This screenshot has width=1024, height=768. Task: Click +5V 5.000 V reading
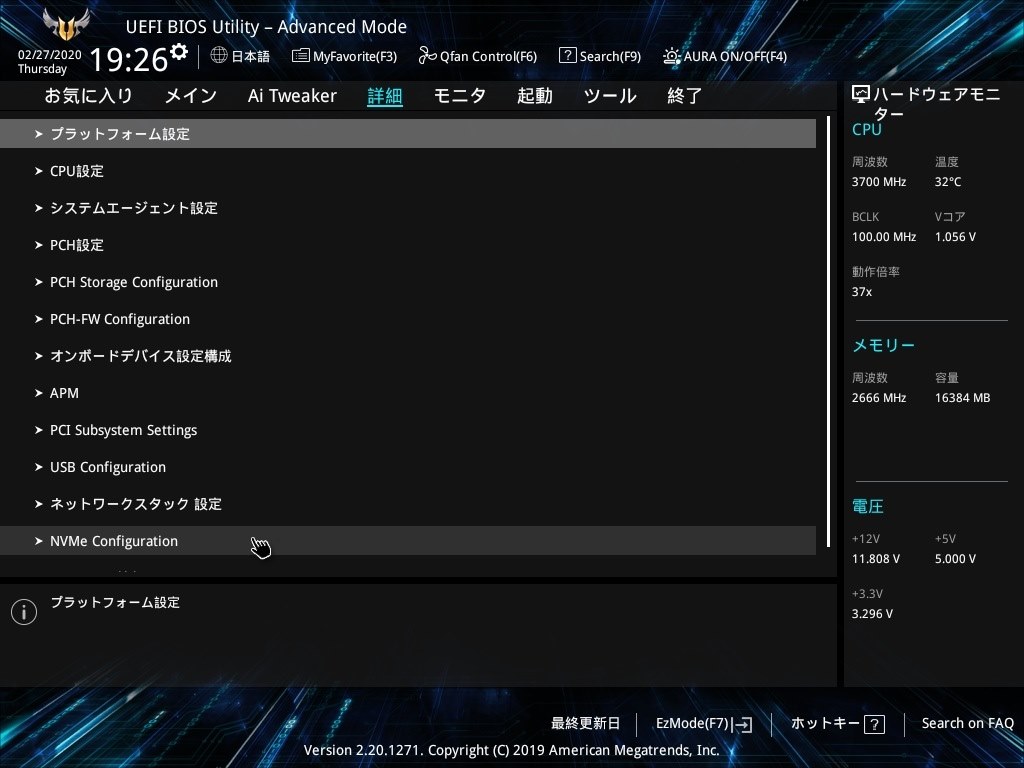tap(955, 559)
